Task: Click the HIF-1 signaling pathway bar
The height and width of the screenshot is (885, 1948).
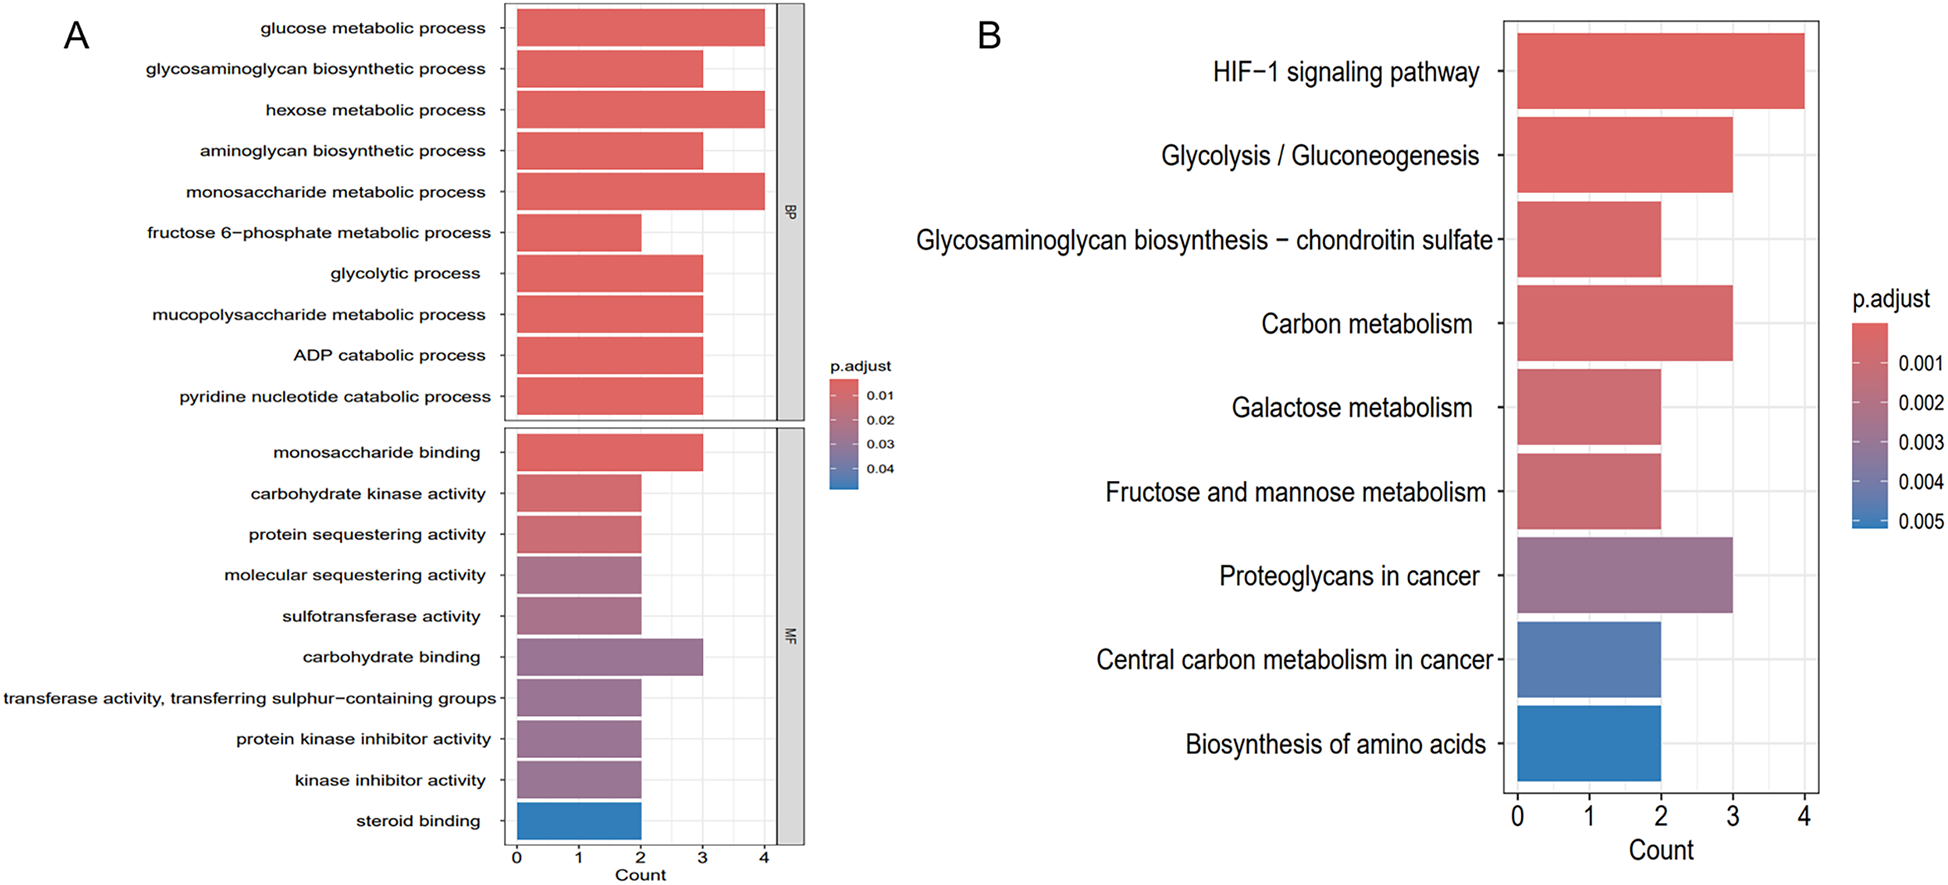Action: click(1660, 71)
